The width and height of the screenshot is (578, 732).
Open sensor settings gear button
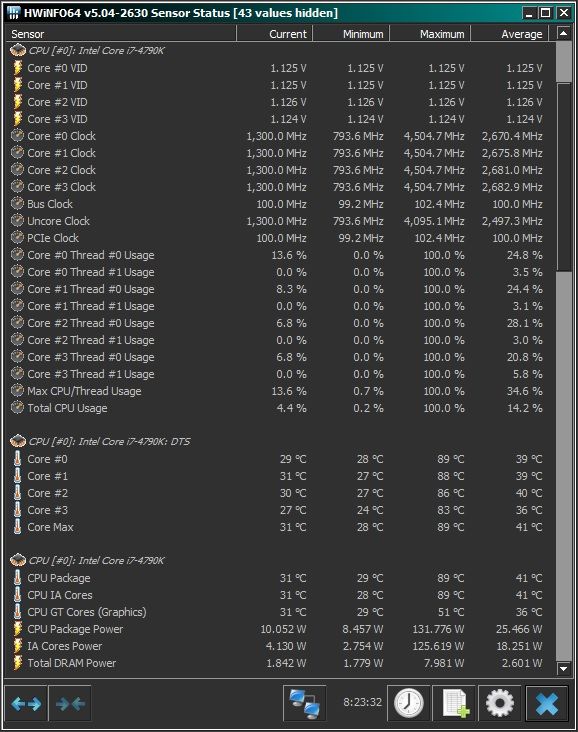pos(500,703)
